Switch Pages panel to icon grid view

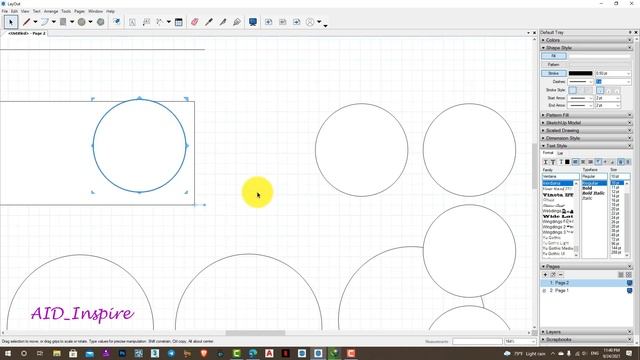pos(629,275)
